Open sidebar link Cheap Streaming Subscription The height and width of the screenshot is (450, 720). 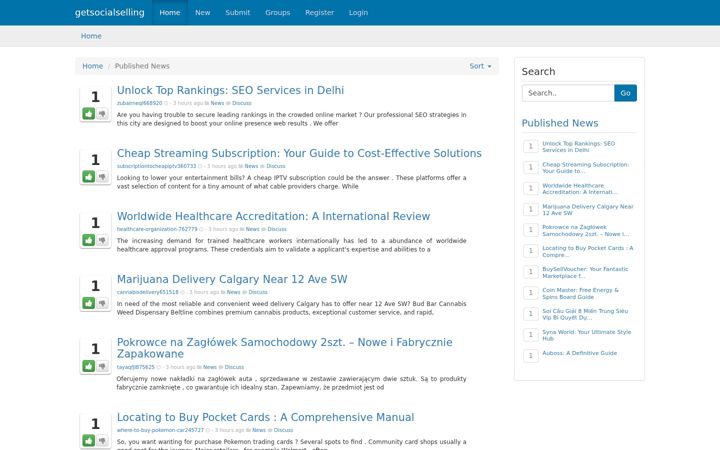tap(585, 168)
